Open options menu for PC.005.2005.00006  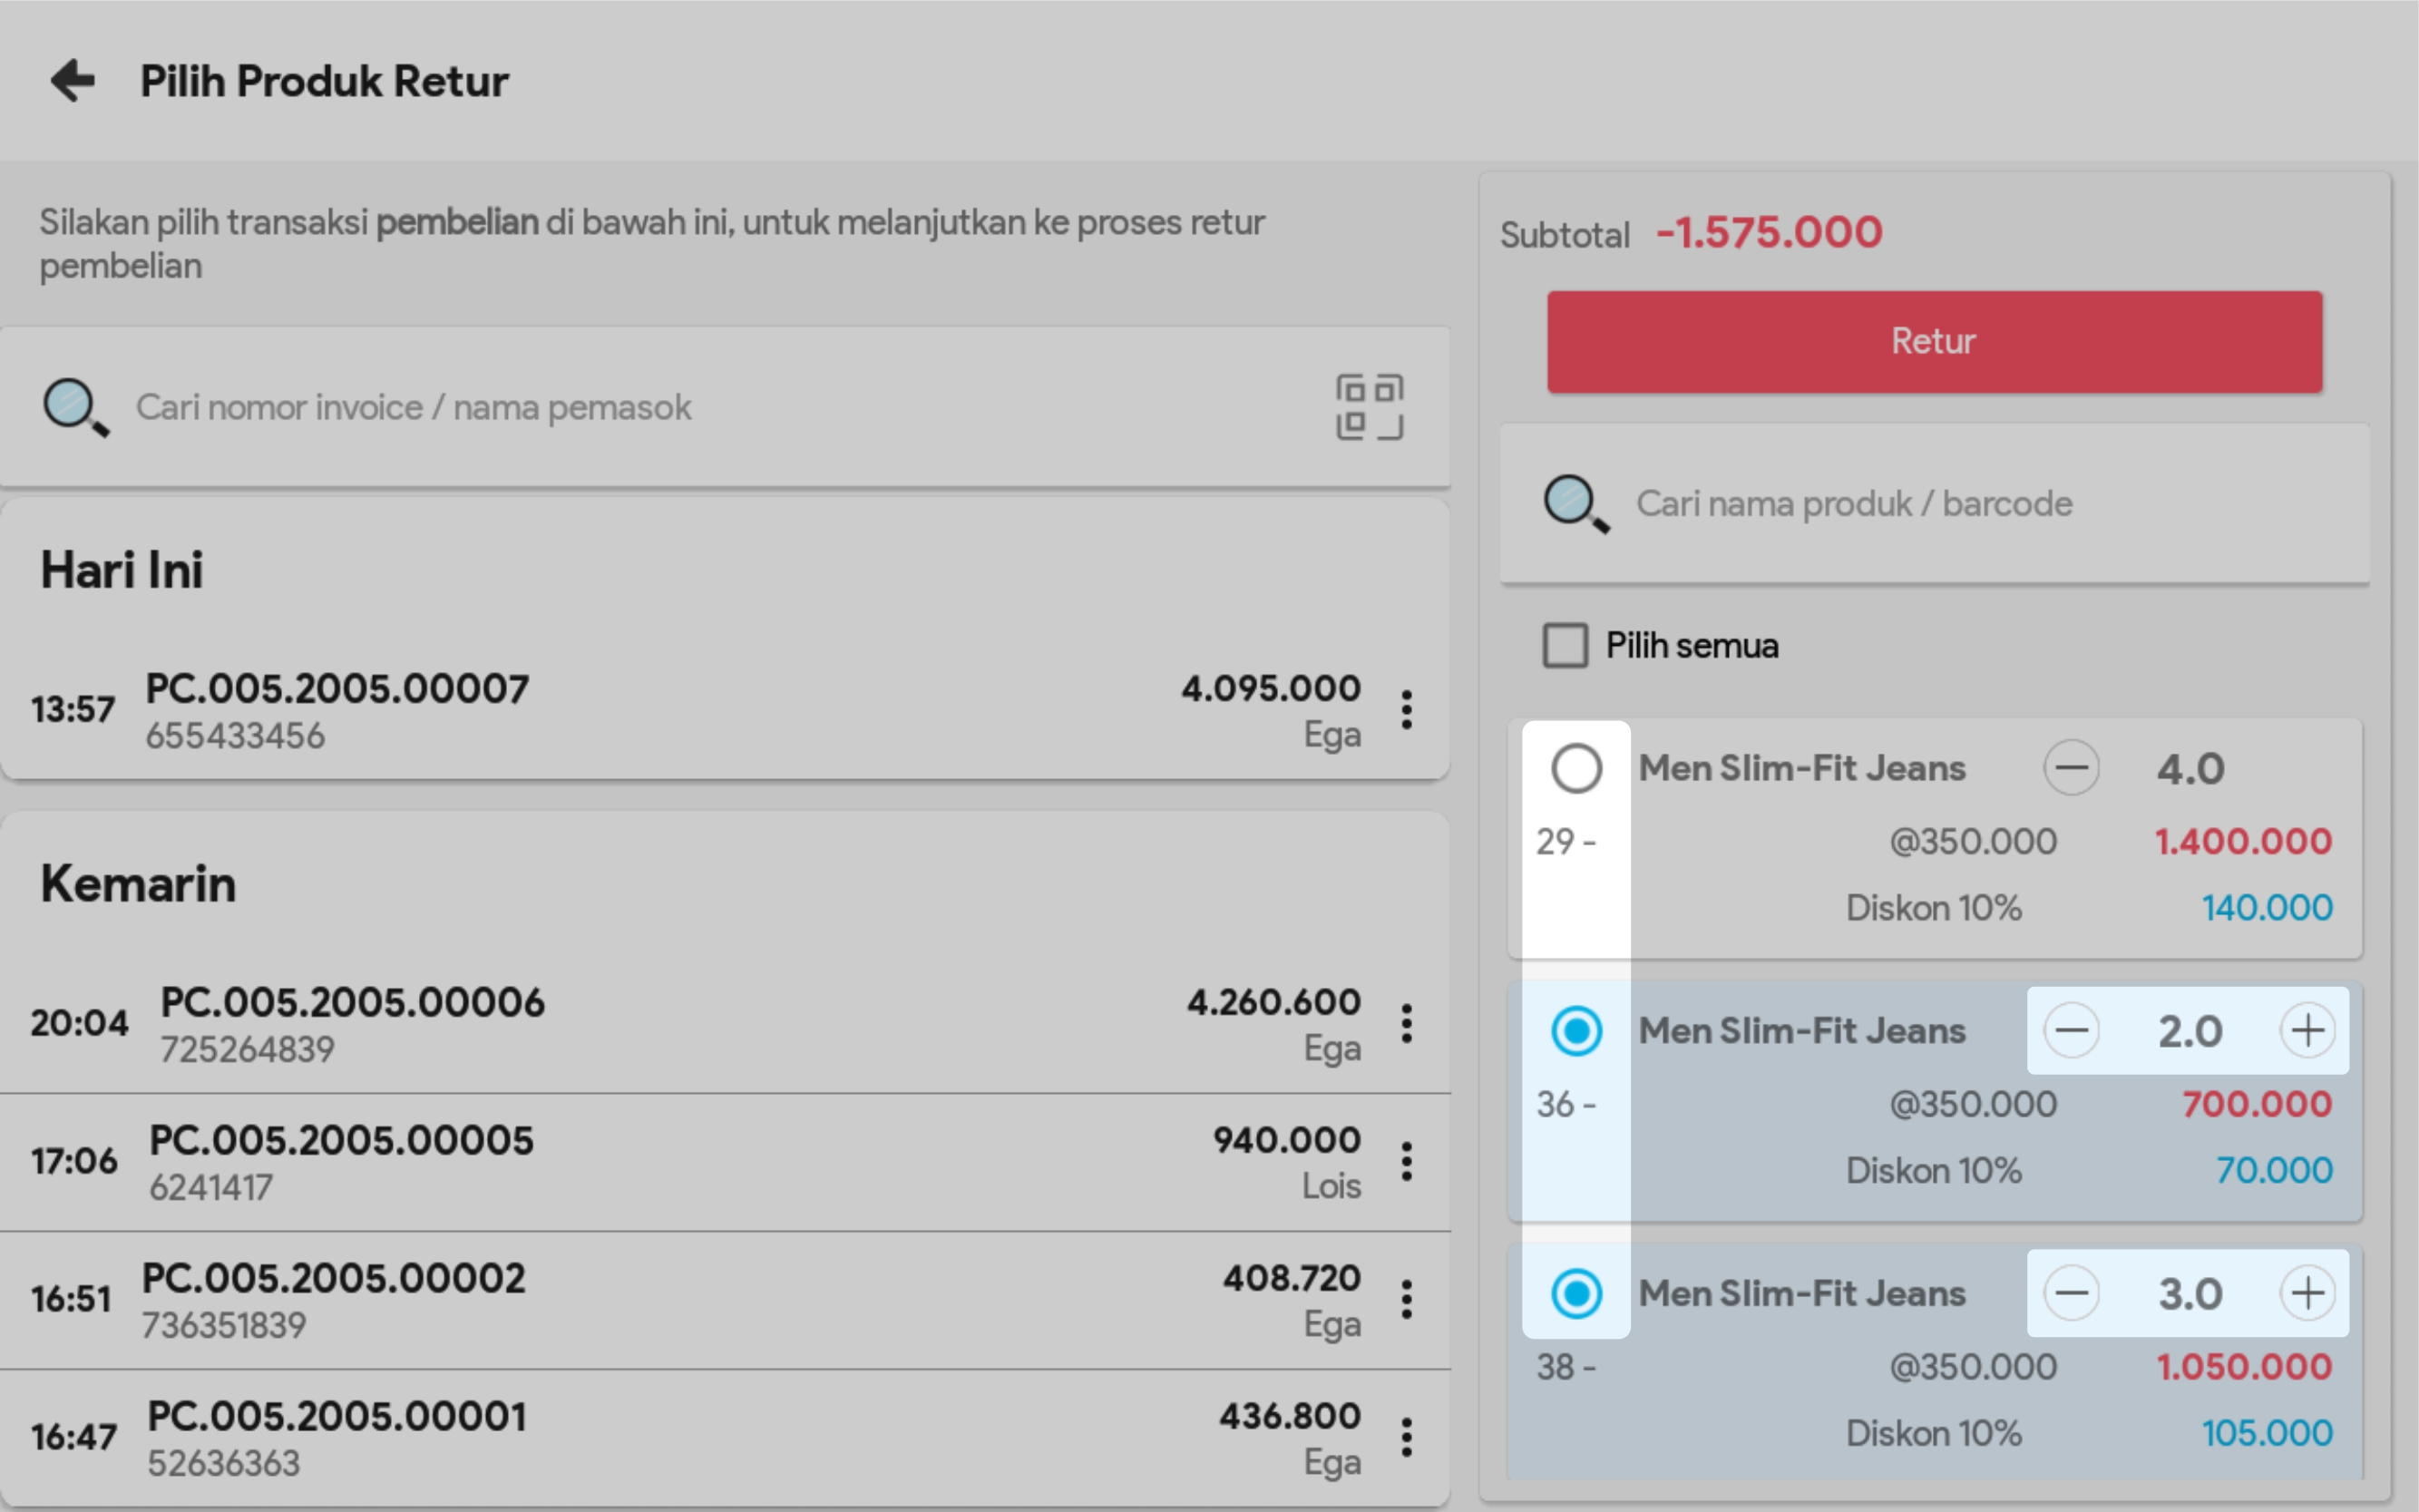1406,1024
